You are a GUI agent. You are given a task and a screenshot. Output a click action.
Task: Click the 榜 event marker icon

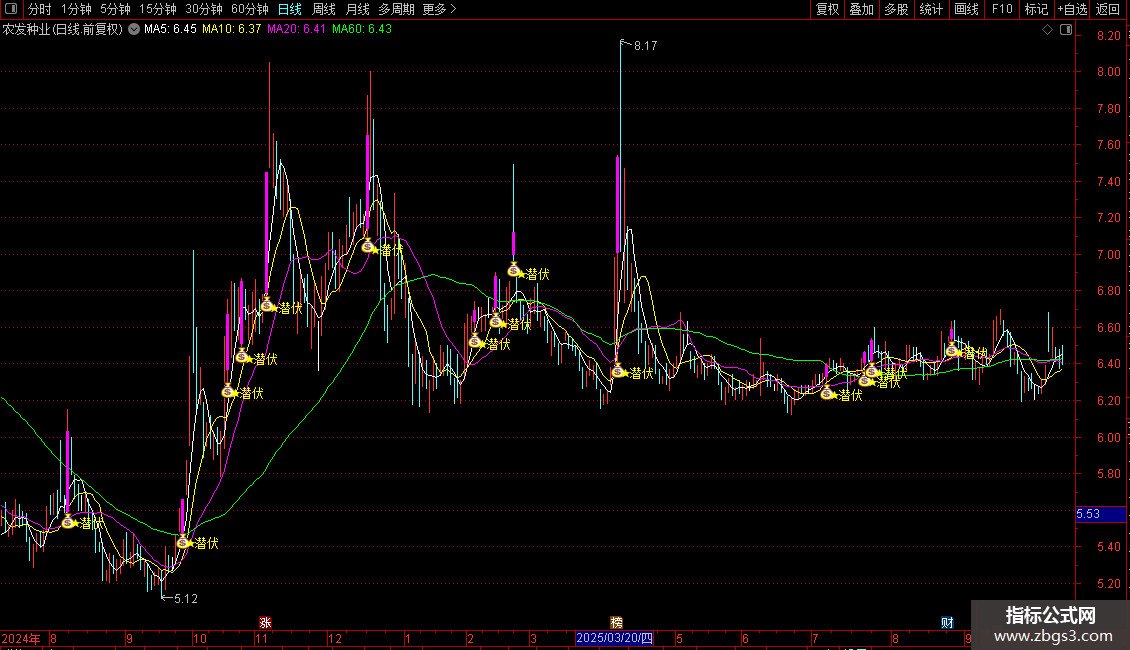616,622
